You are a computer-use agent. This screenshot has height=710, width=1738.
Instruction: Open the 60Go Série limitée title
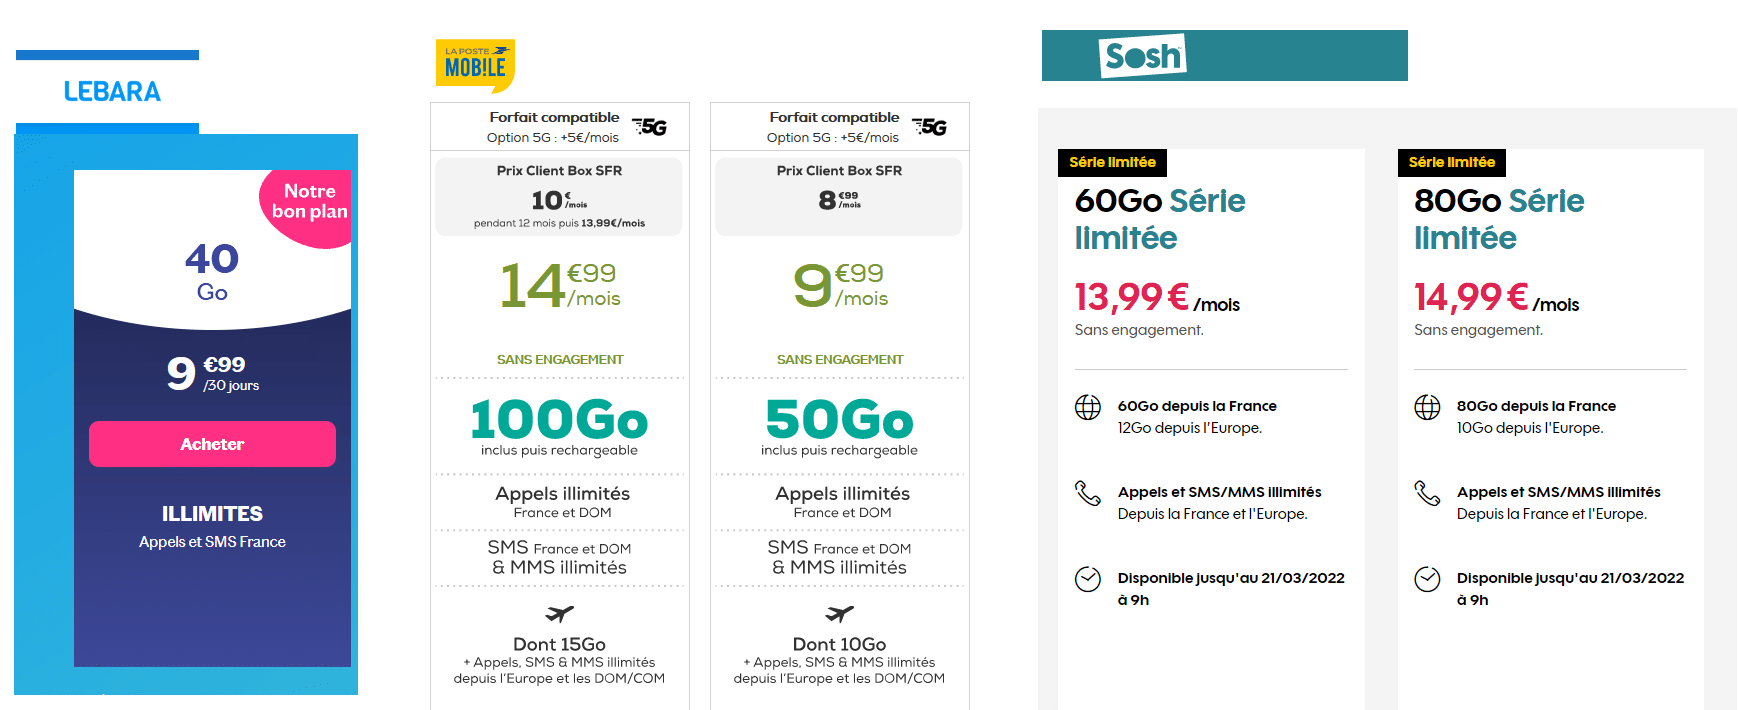click(1160, 219)
